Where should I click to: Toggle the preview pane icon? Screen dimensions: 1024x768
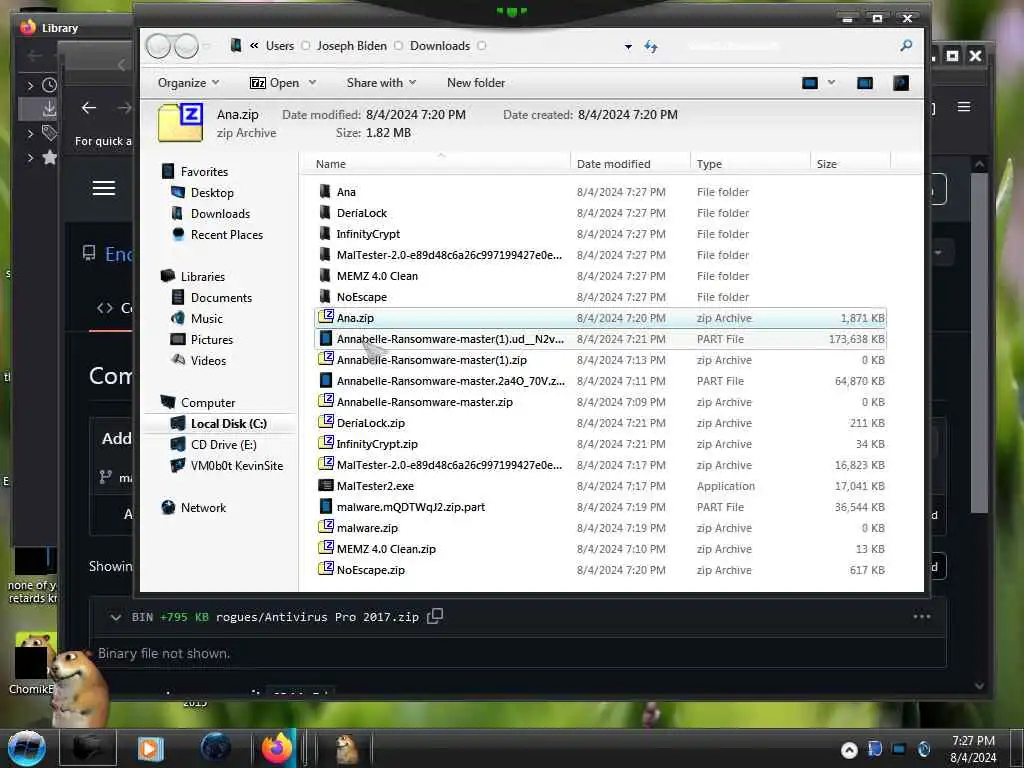click(x=865, y=83)
